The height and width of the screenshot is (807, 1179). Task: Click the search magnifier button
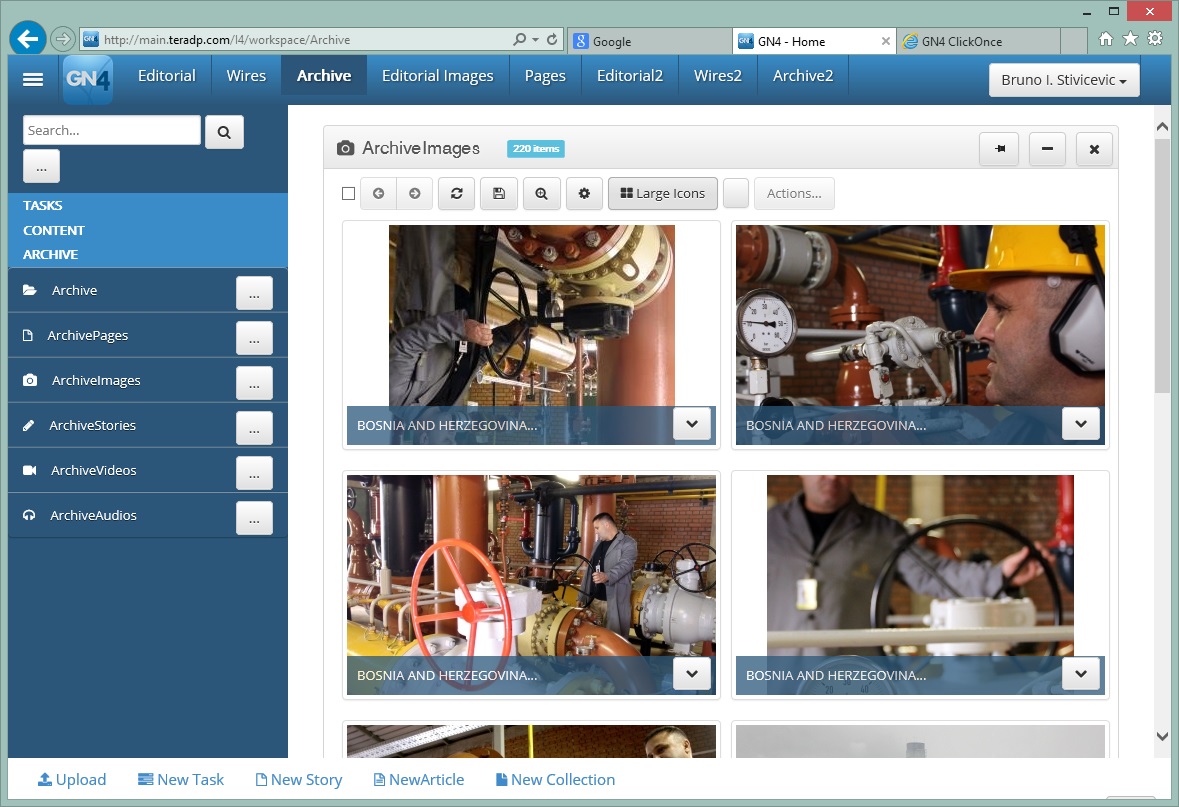pos(224,132)
